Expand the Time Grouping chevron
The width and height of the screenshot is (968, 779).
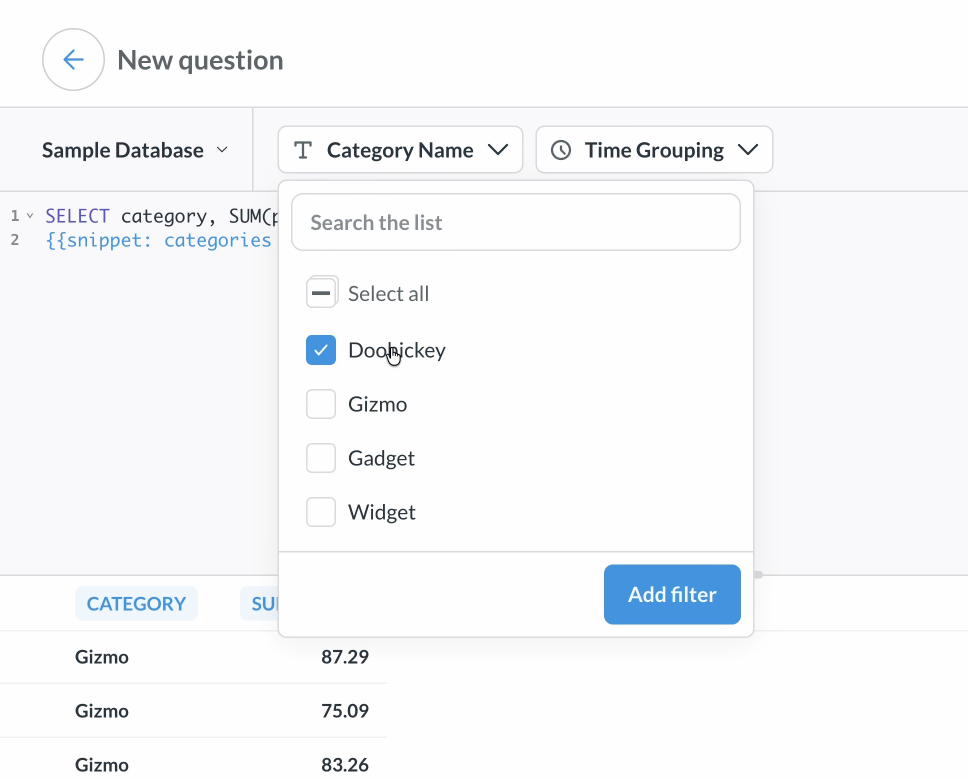[x=747, y=150]
